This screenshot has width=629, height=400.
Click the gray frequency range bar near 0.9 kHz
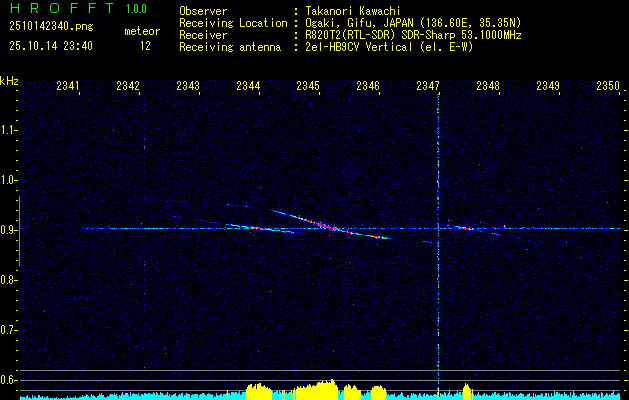point(19,231)
